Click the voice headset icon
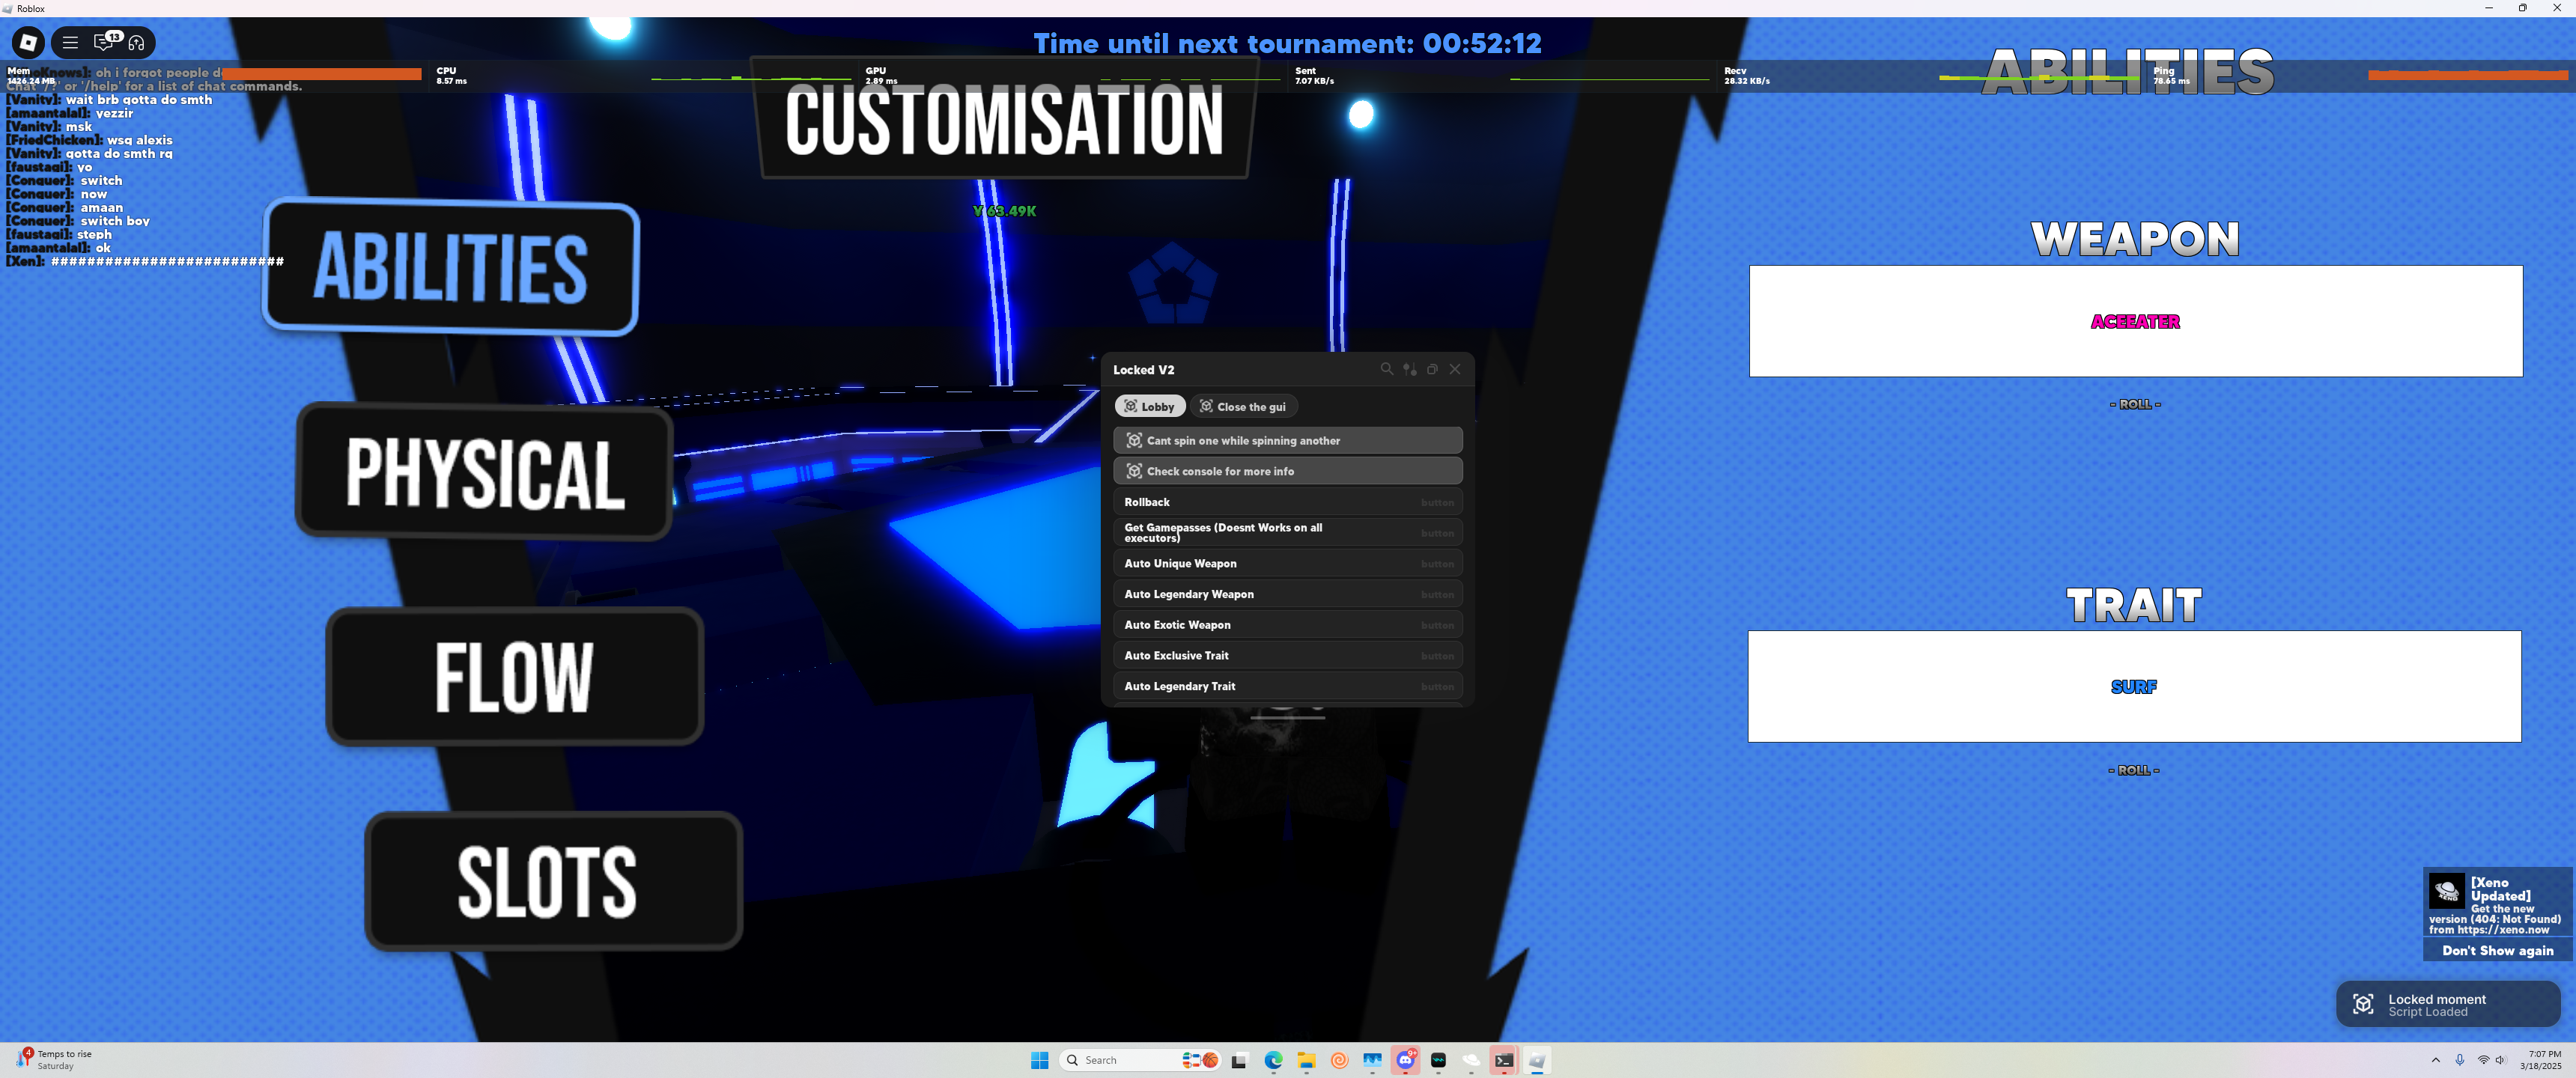2576x1078 pixels. (x=137, y=42)
